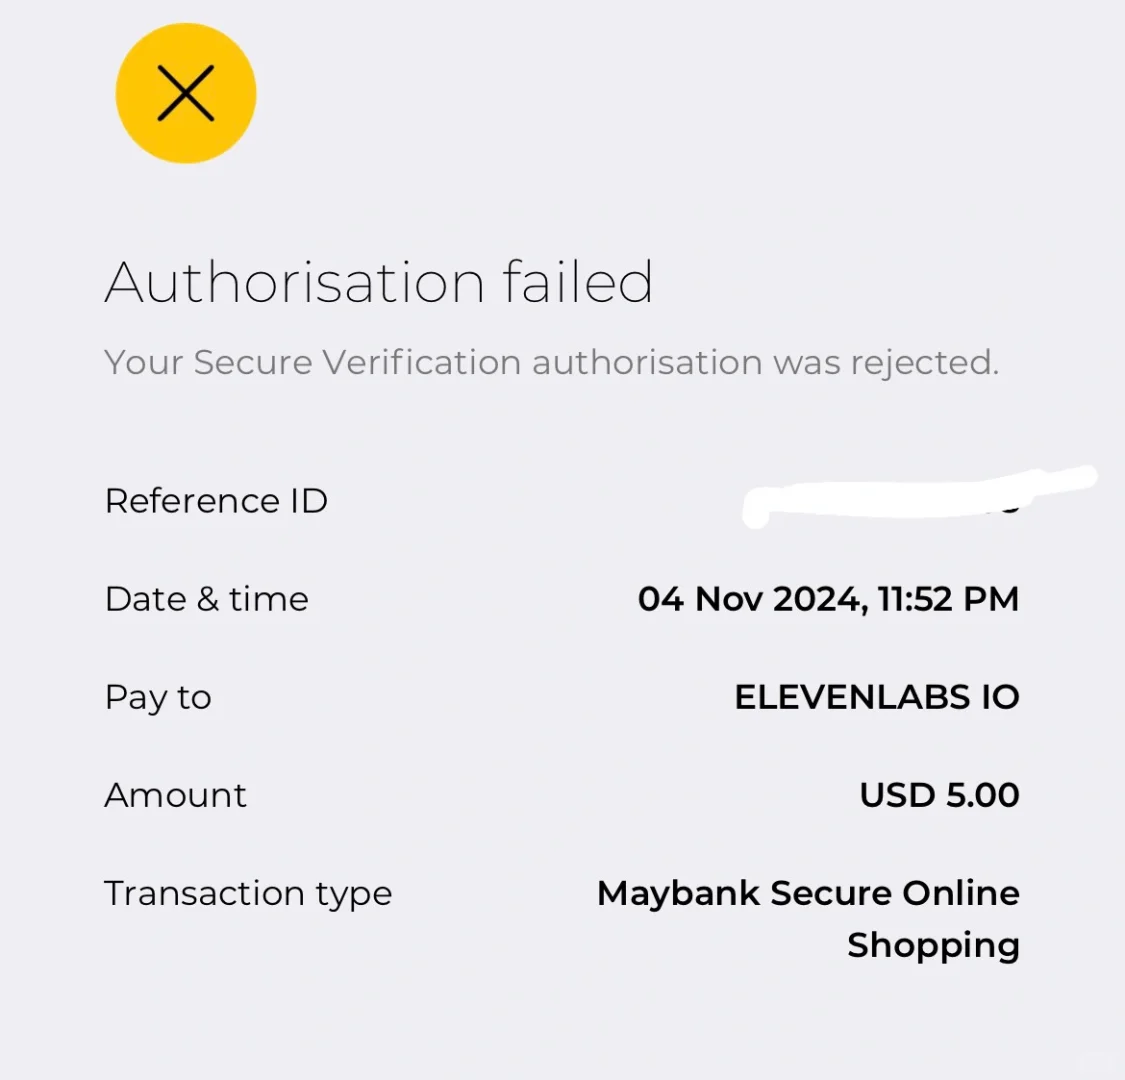Click the 04 Nov 2024, 11:52 PM value
This screenshot has width=1125, height=1080.
pyautogui.click(x=829, y=599)
